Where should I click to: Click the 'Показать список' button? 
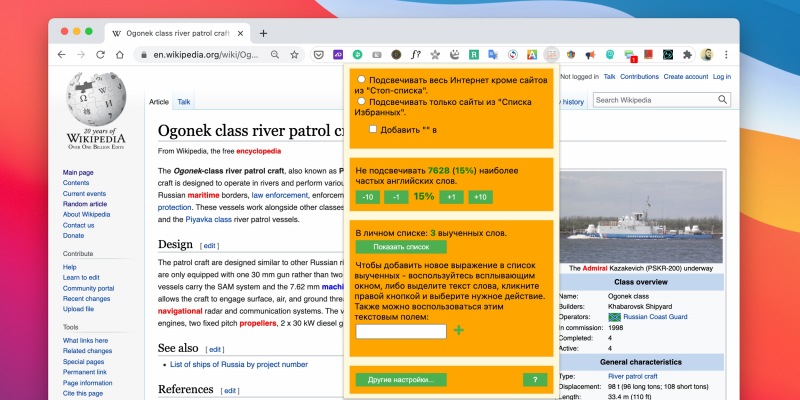401,247
